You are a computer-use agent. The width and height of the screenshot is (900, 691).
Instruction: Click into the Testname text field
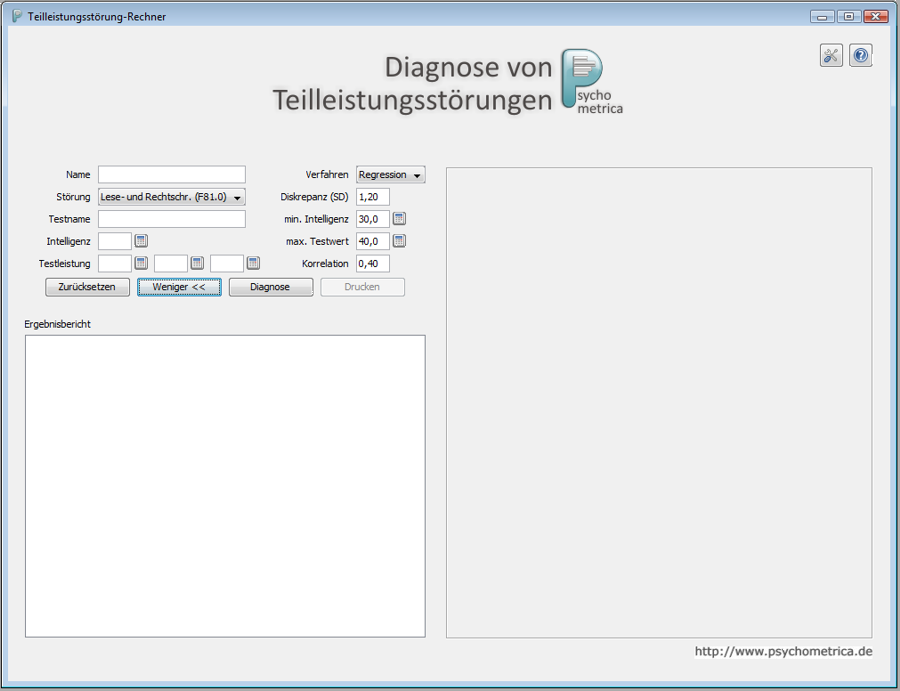click(x=171, y=219)
